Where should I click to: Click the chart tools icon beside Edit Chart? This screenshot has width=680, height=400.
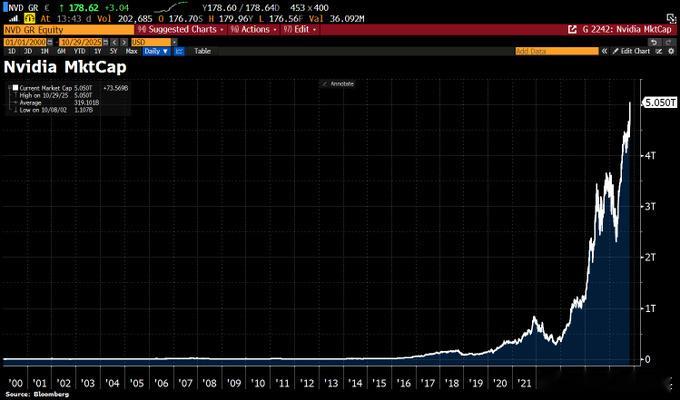pos(659,51)
